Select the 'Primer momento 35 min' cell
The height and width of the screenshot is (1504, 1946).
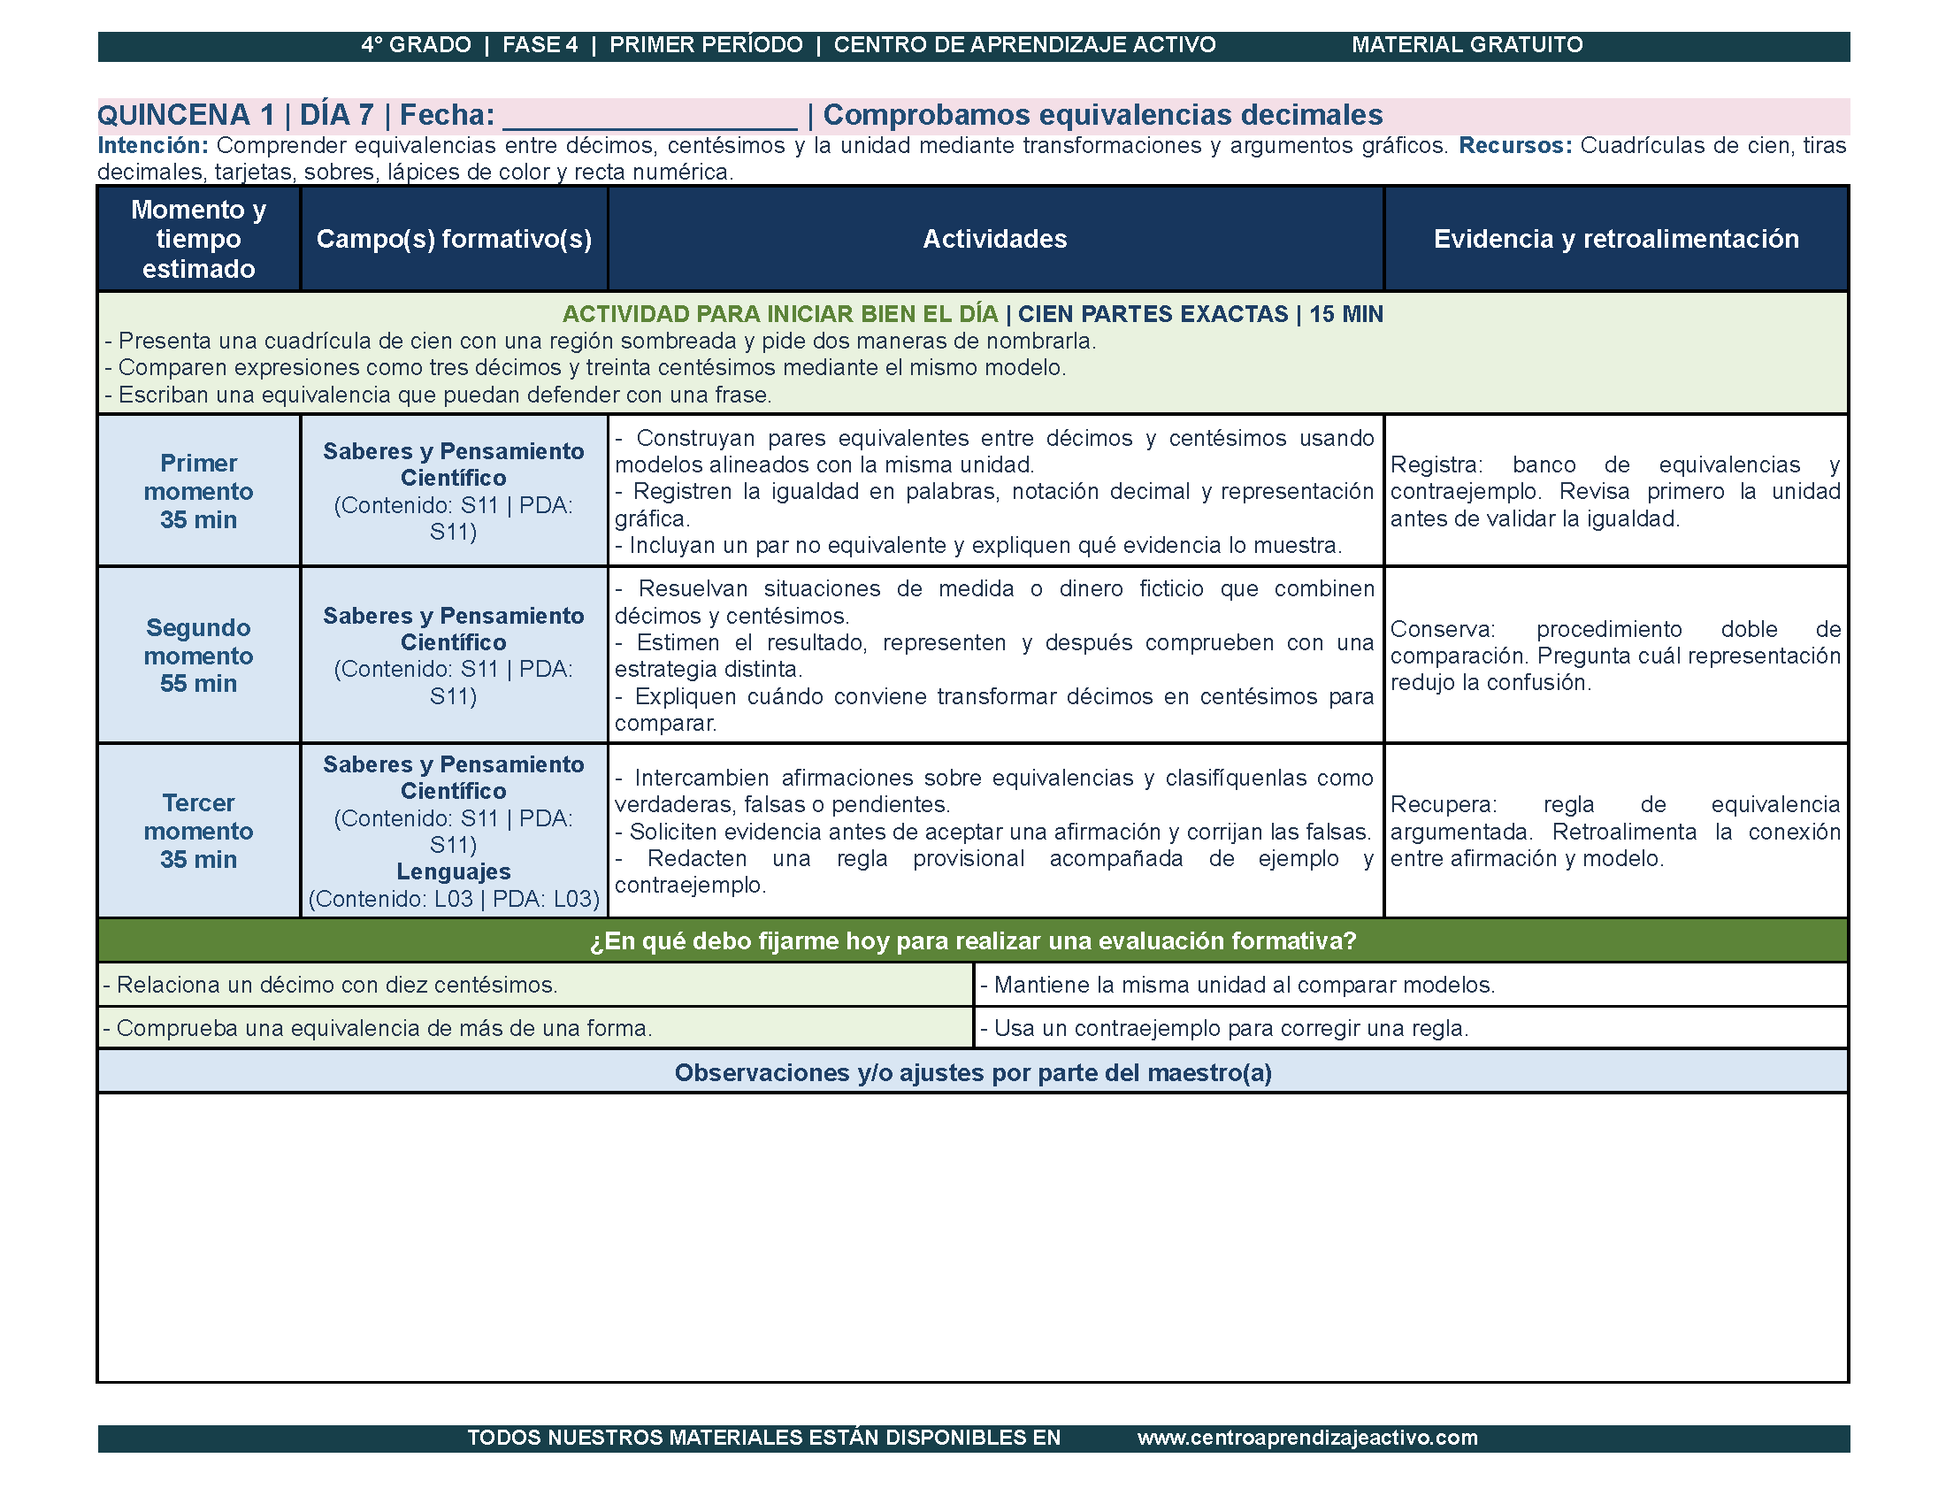click(199, 491)
